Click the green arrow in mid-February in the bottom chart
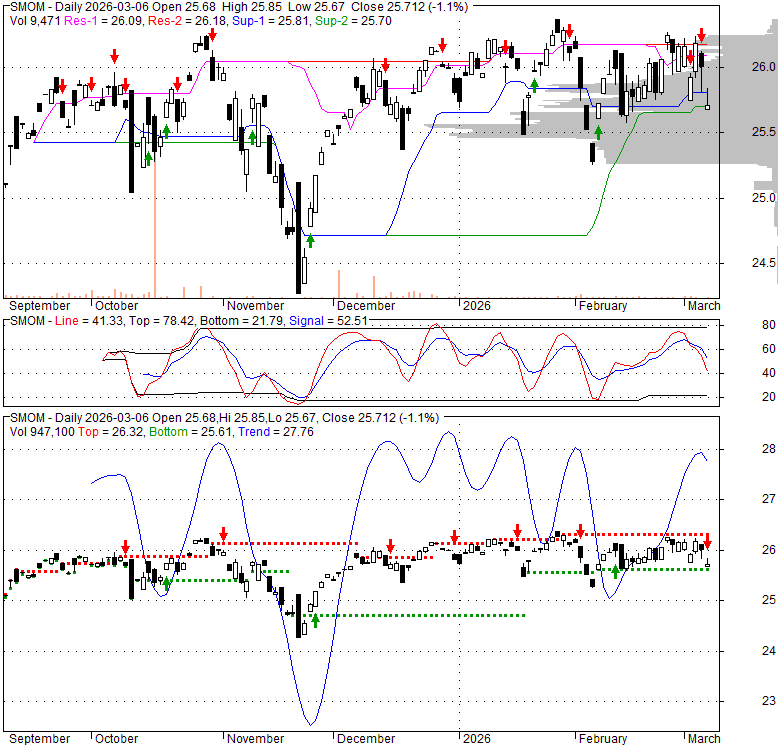780x745 pixels. tap(614, 571)
